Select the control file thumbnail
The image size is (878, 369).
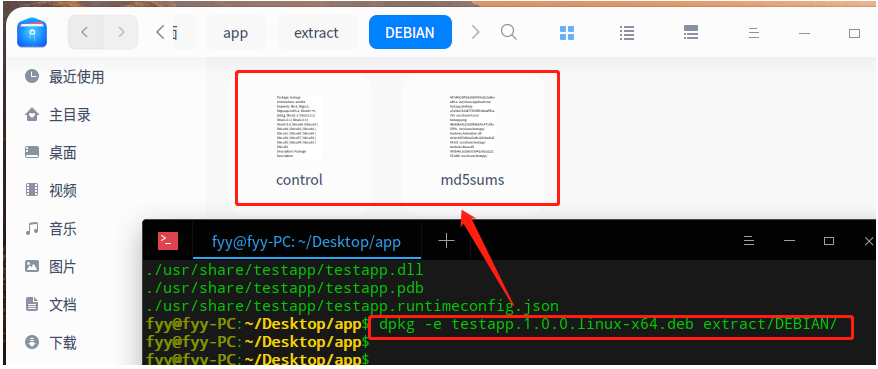[x=300, y=127]
